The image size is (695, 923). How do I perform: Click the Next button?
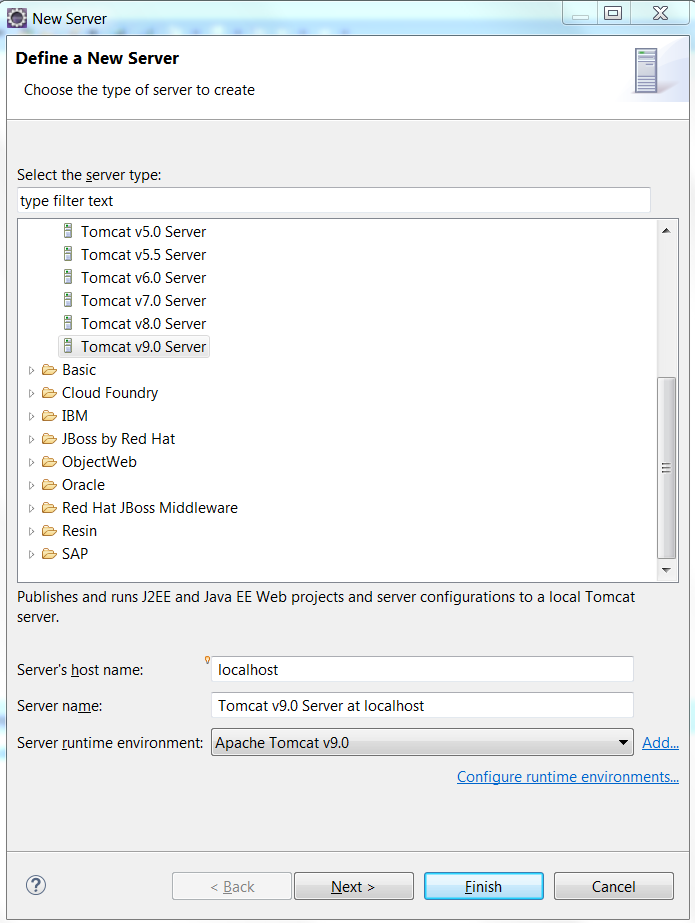pyautogui.click(x=354, y=886)
